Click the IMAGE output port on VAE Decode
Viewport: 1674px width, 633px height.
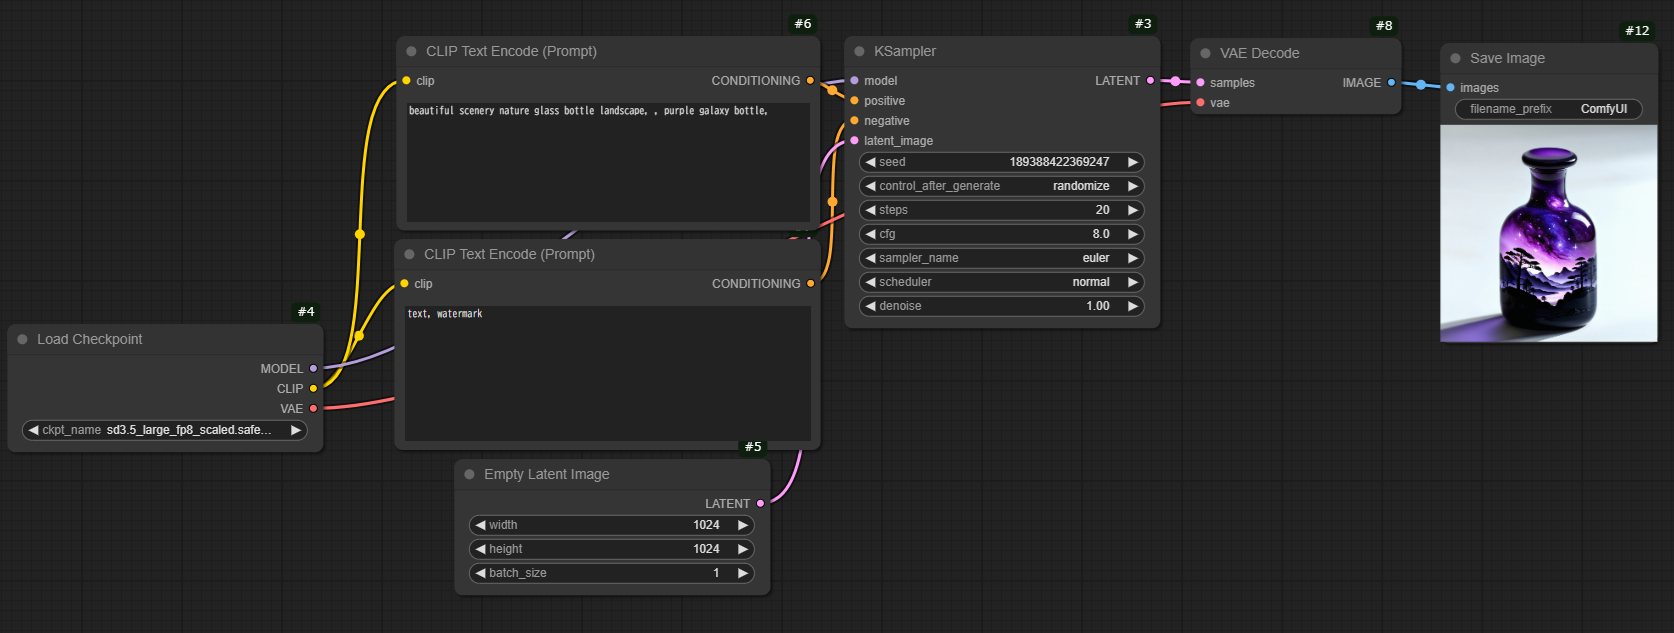pyautogui.click(x=1391, y=83)
